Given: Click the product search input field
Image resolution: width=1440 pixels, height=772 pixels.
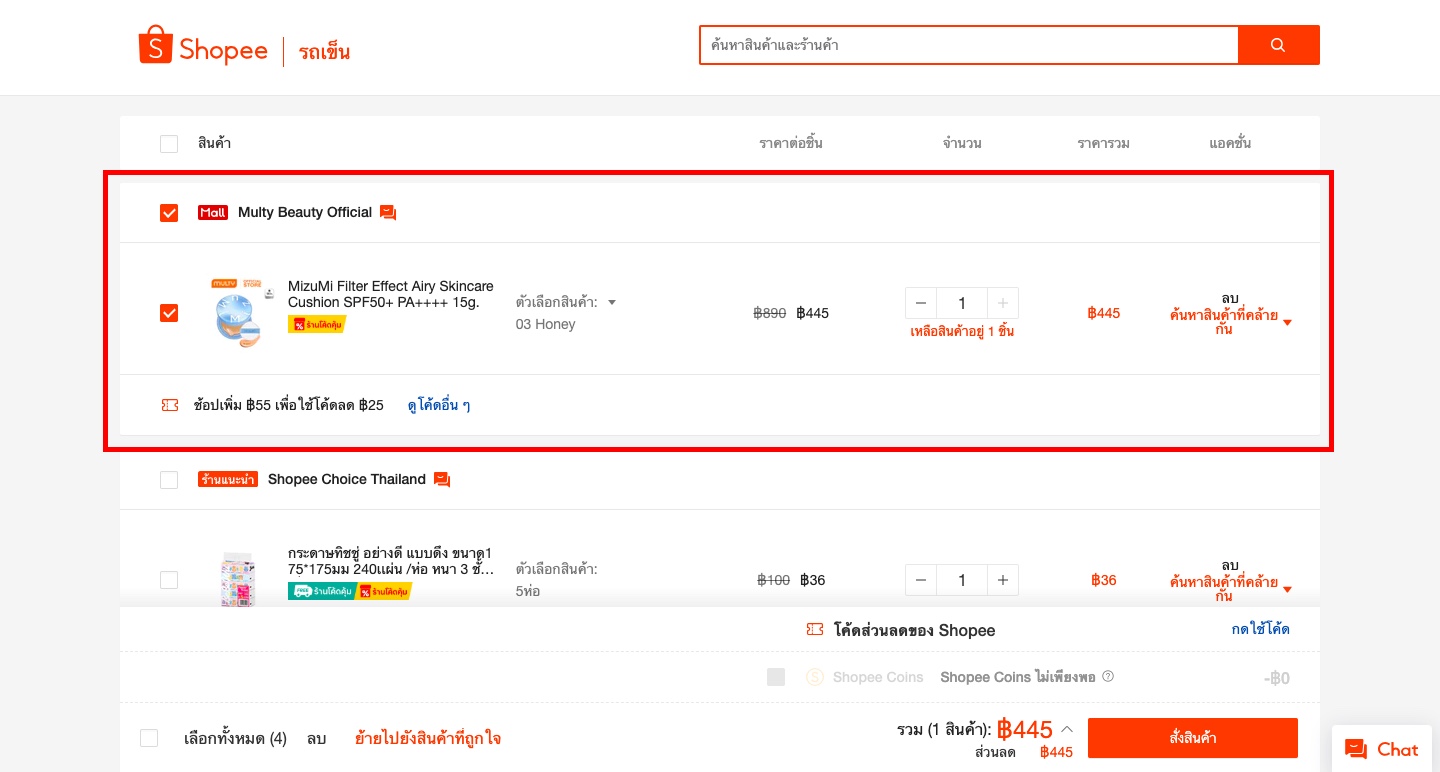Looking at the screenshot, I should pyautogui.click(x=969, y=45).
